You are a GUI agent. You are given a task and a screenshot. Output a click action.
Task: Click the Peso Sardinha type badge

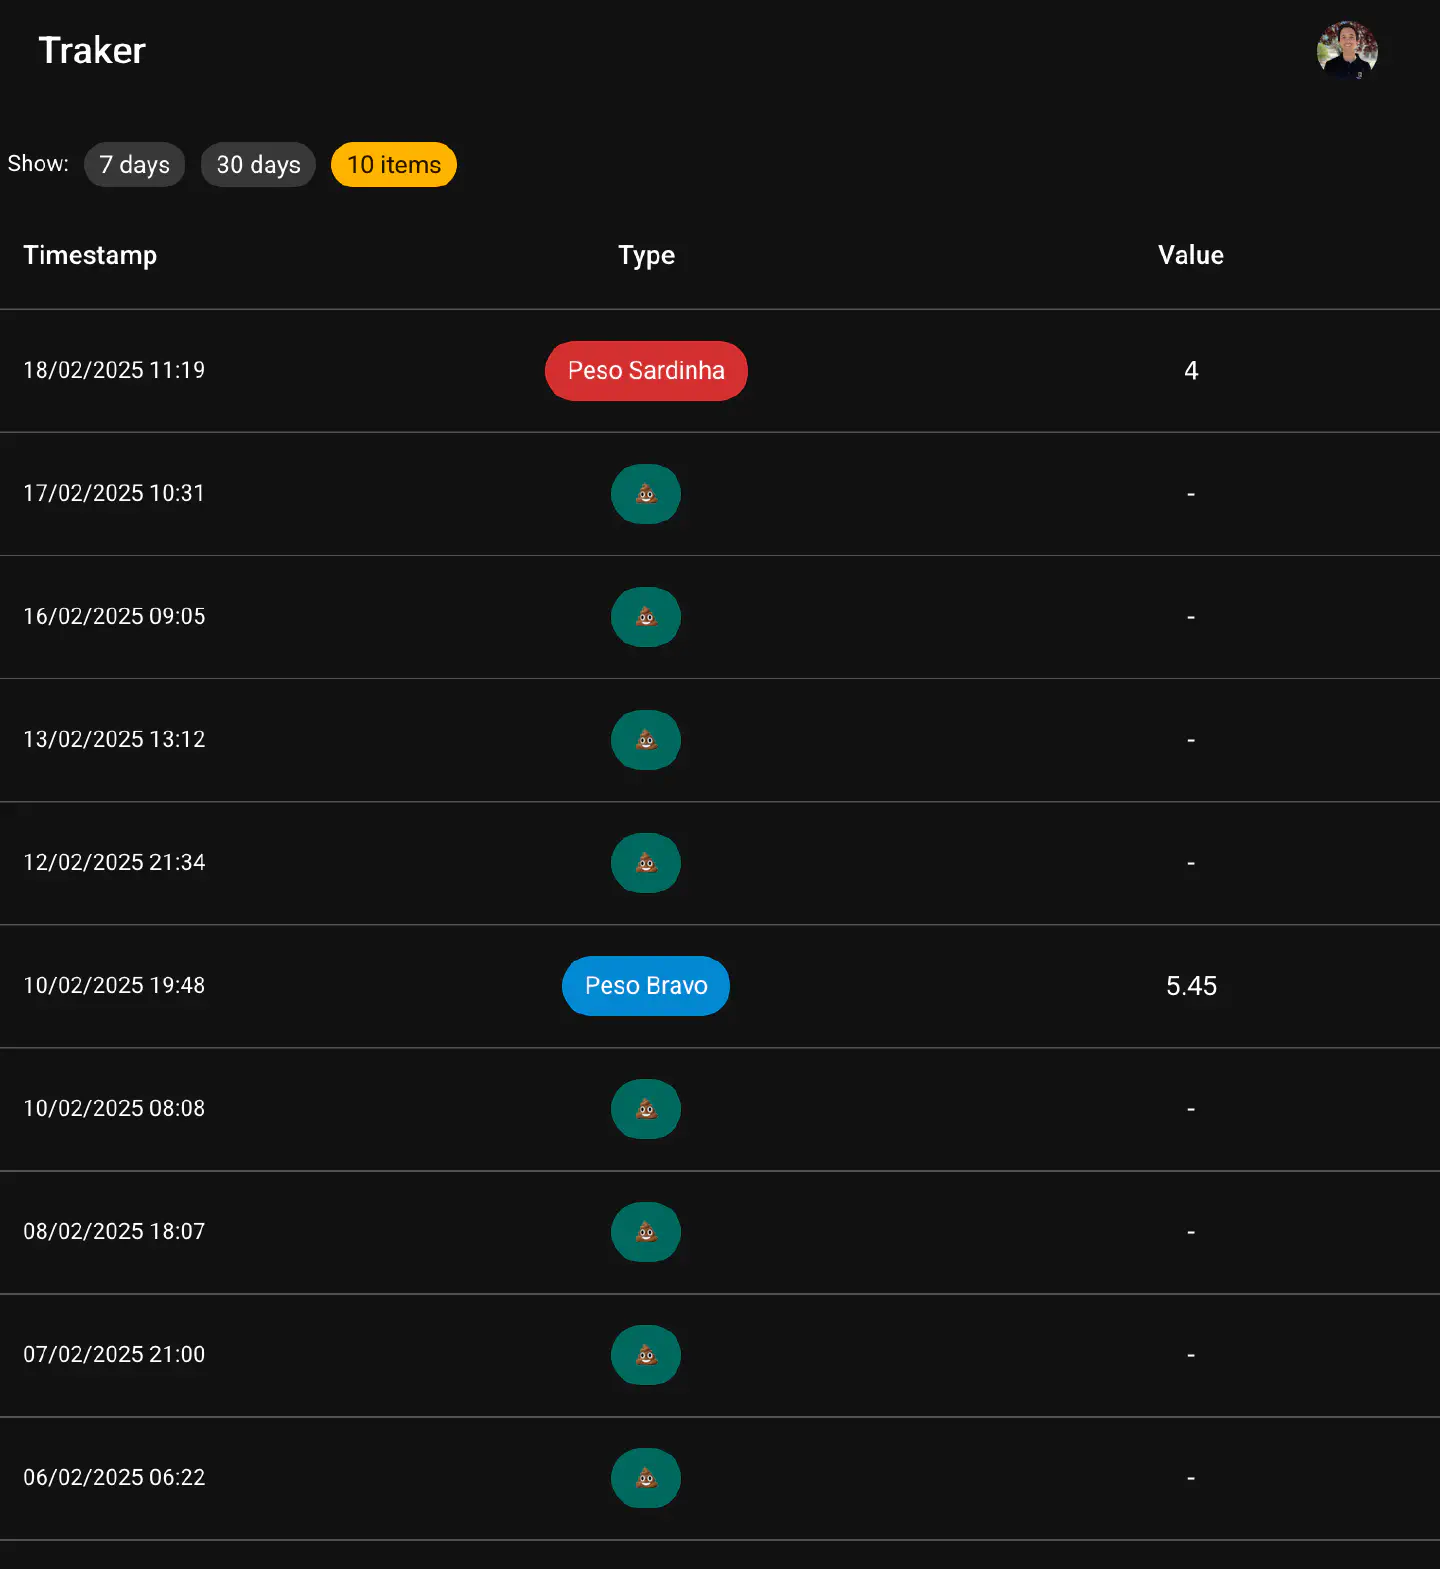point(646,371)
